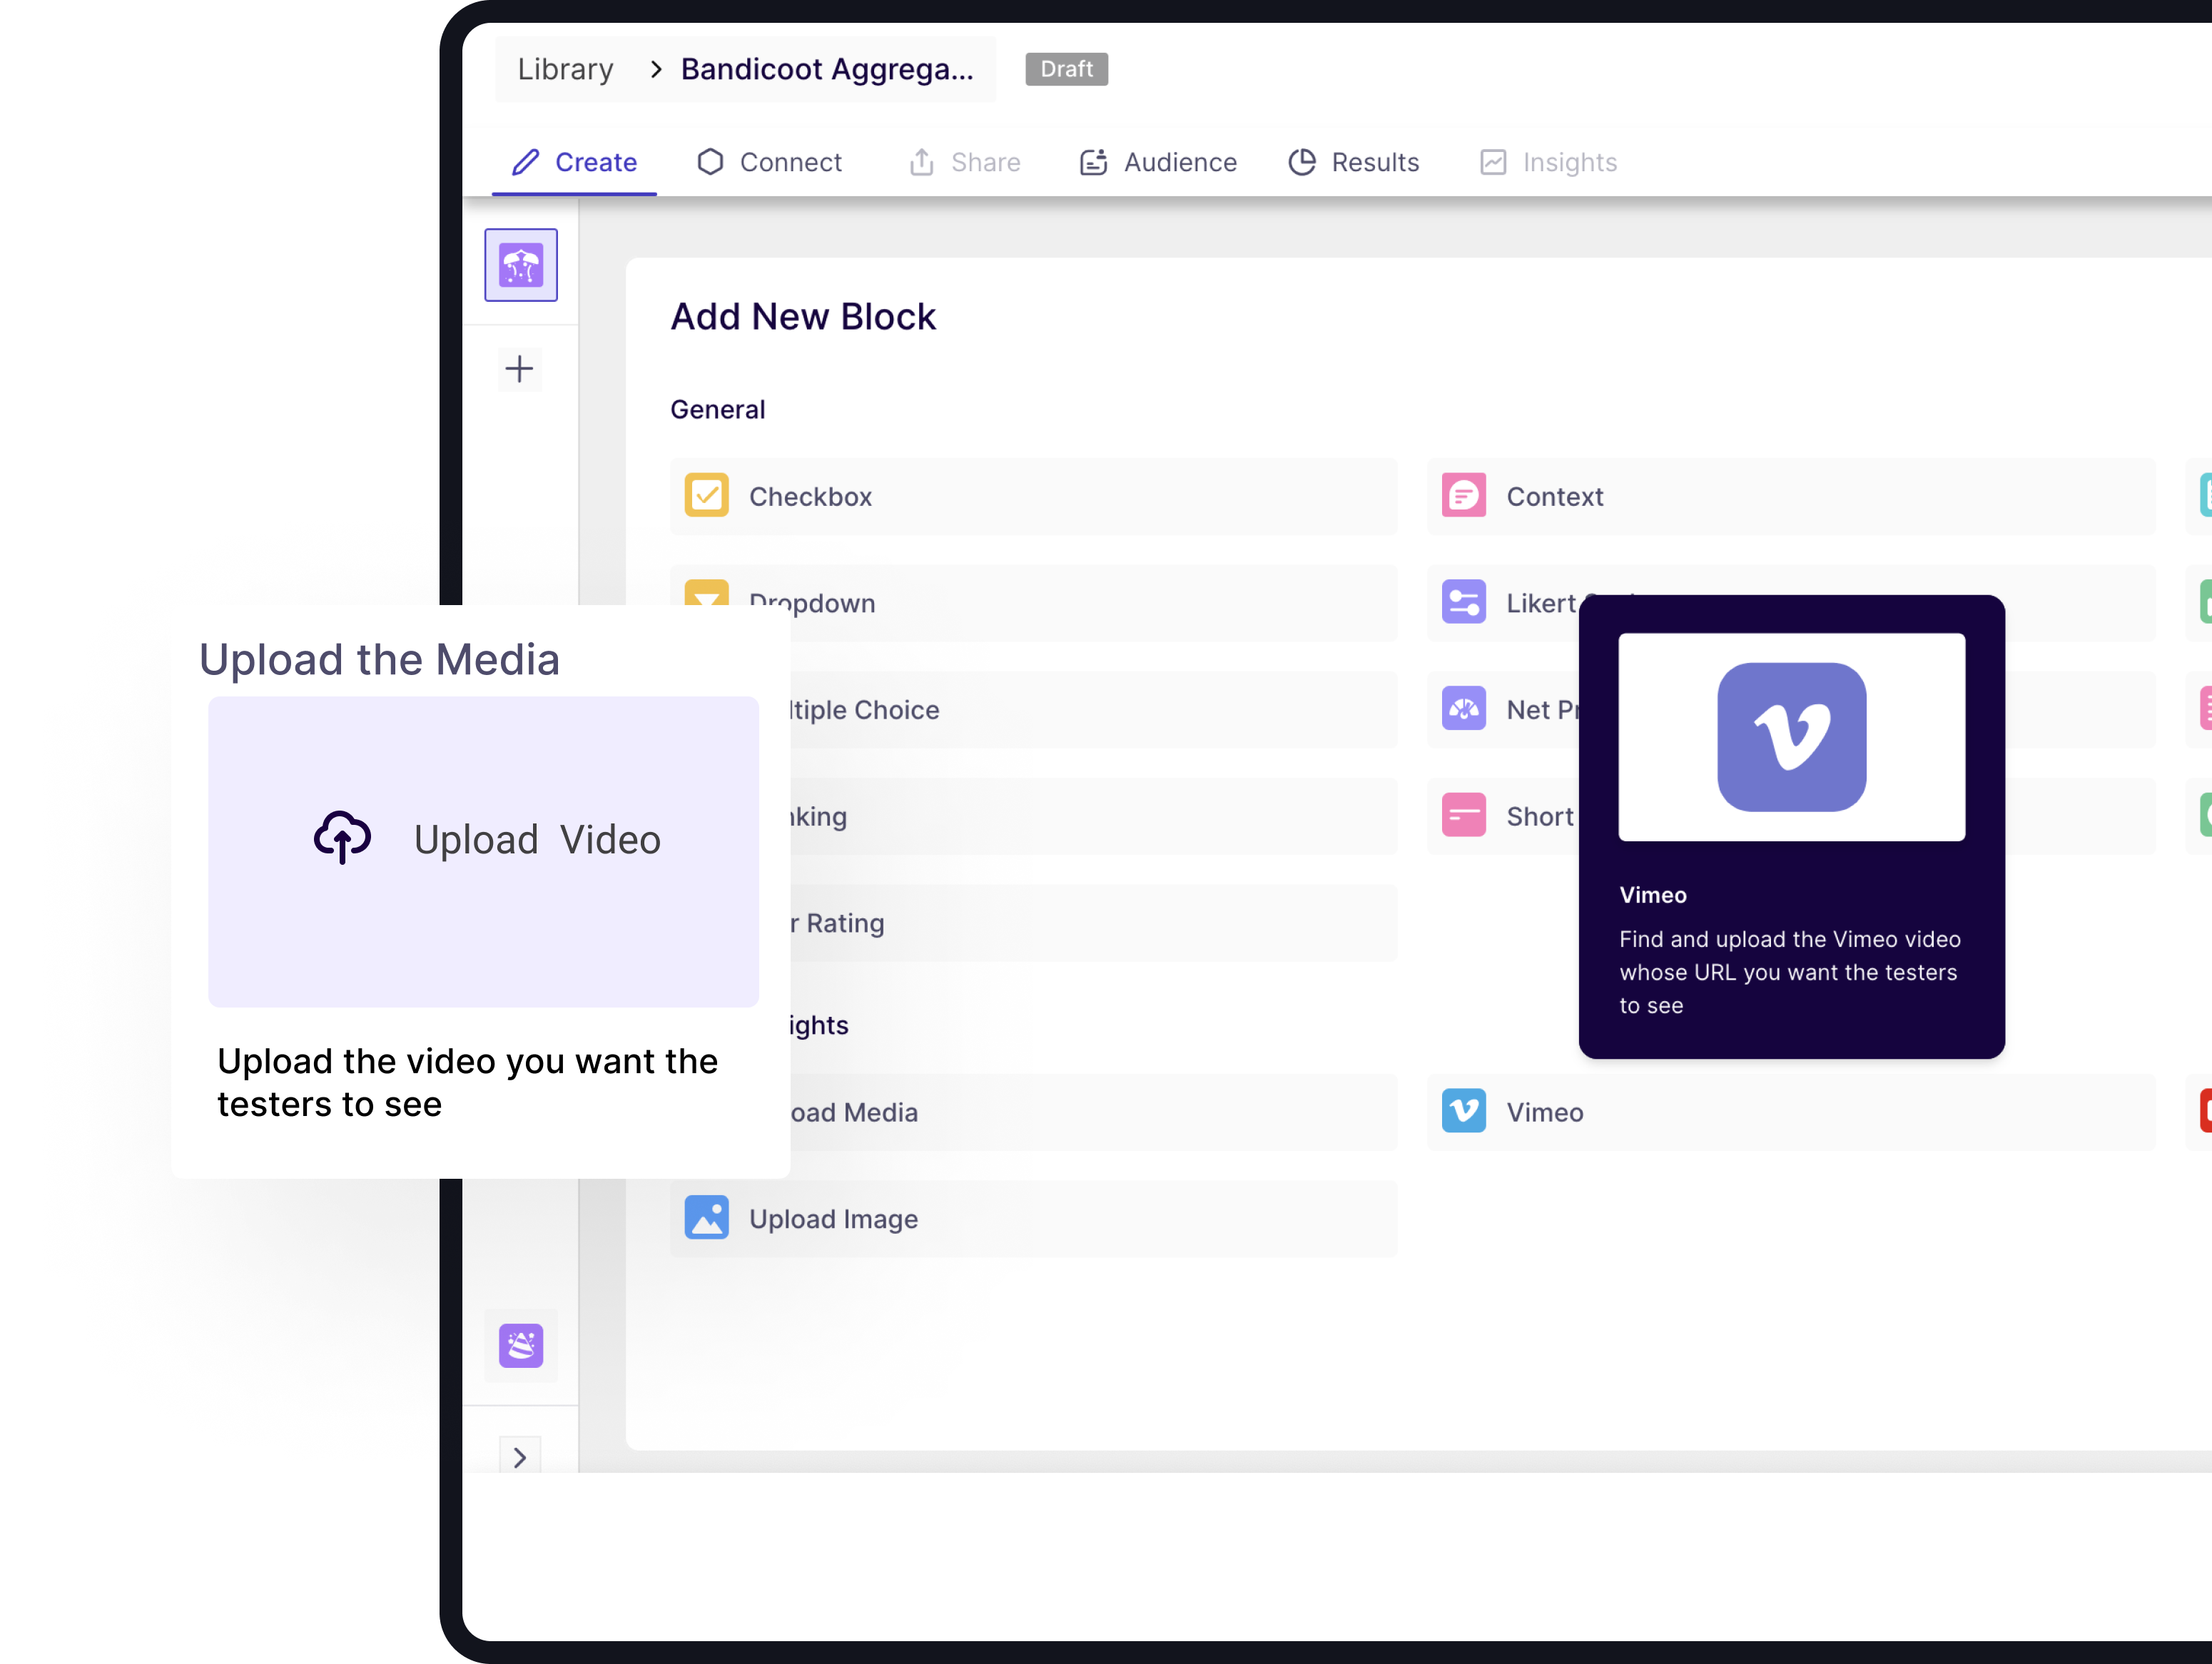Click the Upload Video area
Viewport: 2212px width, 1664px height.
(483, 851)
